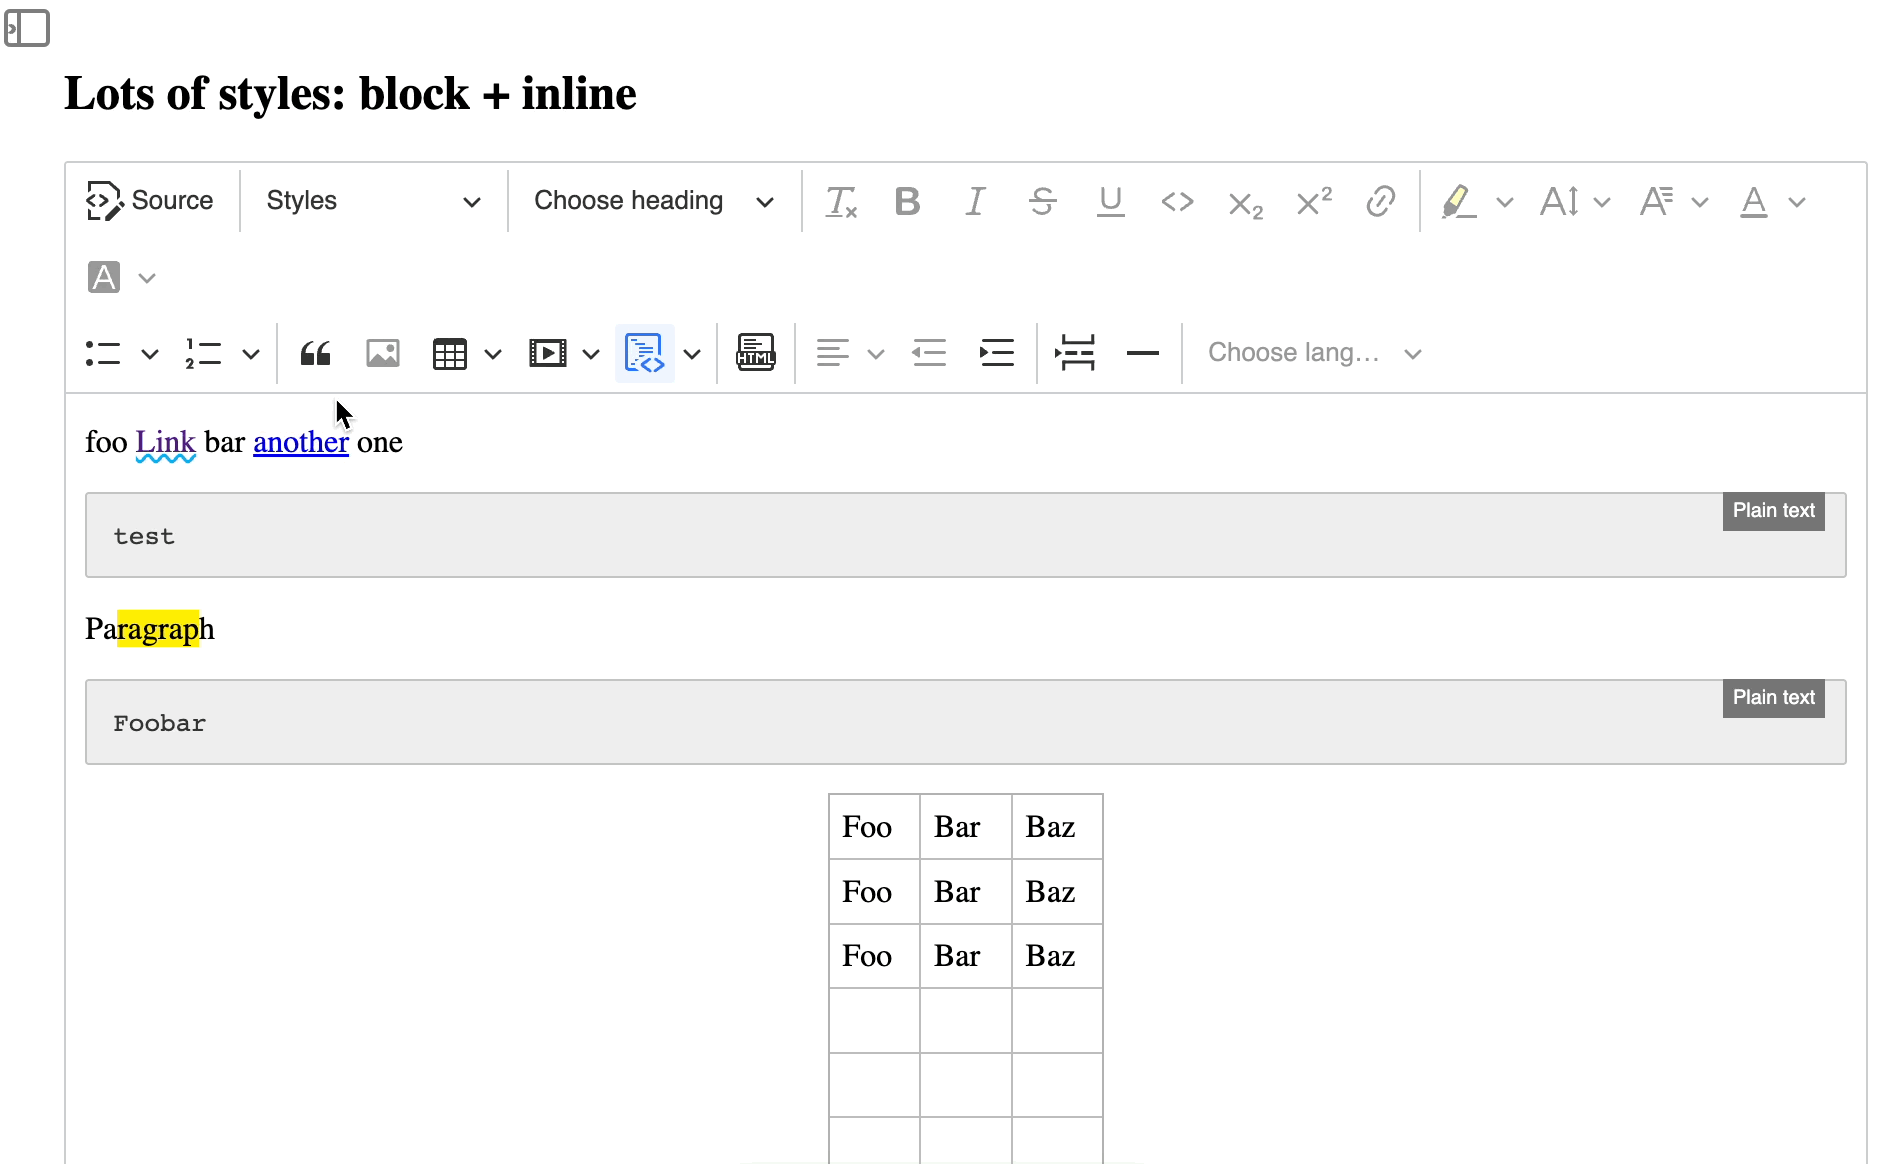Screen dimensions: 1886x1164
Task: Open the Choose language dropdown
Action: pos(1310,352)
